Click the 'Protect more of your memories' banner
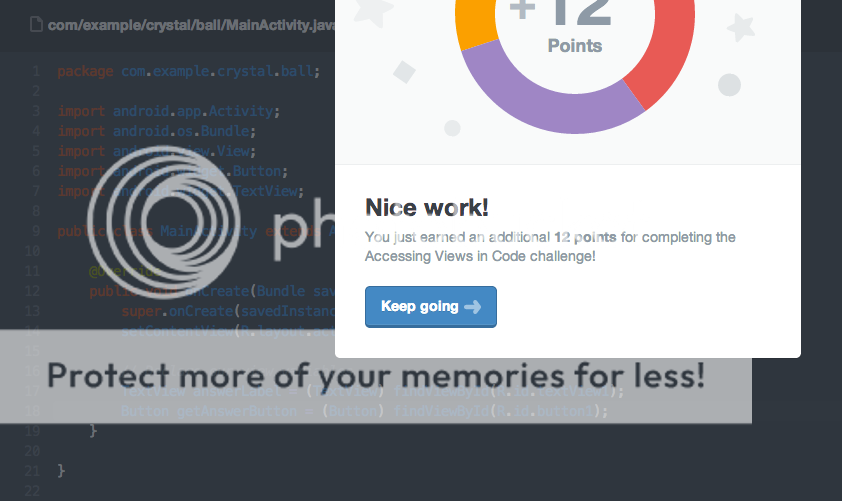Image resolution: width=842 pixels, height=501 pixels. coord(375,377)
